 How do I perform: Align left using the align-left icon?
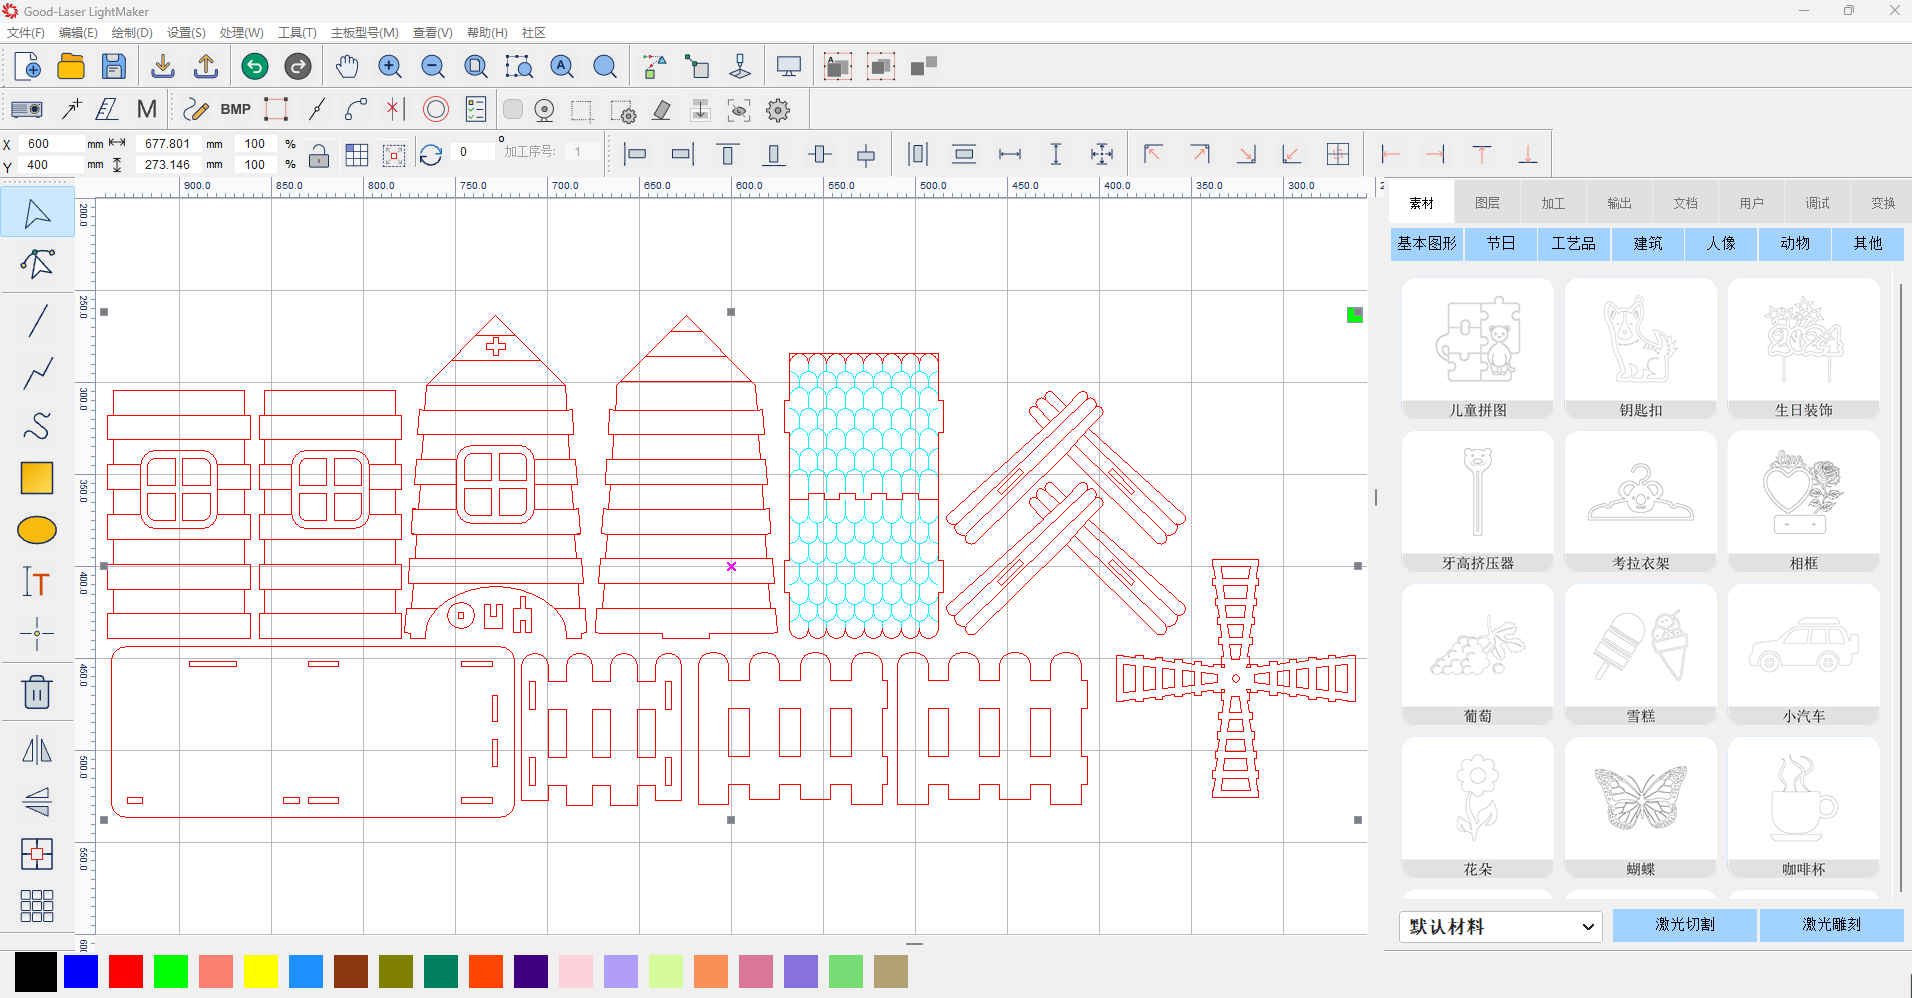point(635,154)
